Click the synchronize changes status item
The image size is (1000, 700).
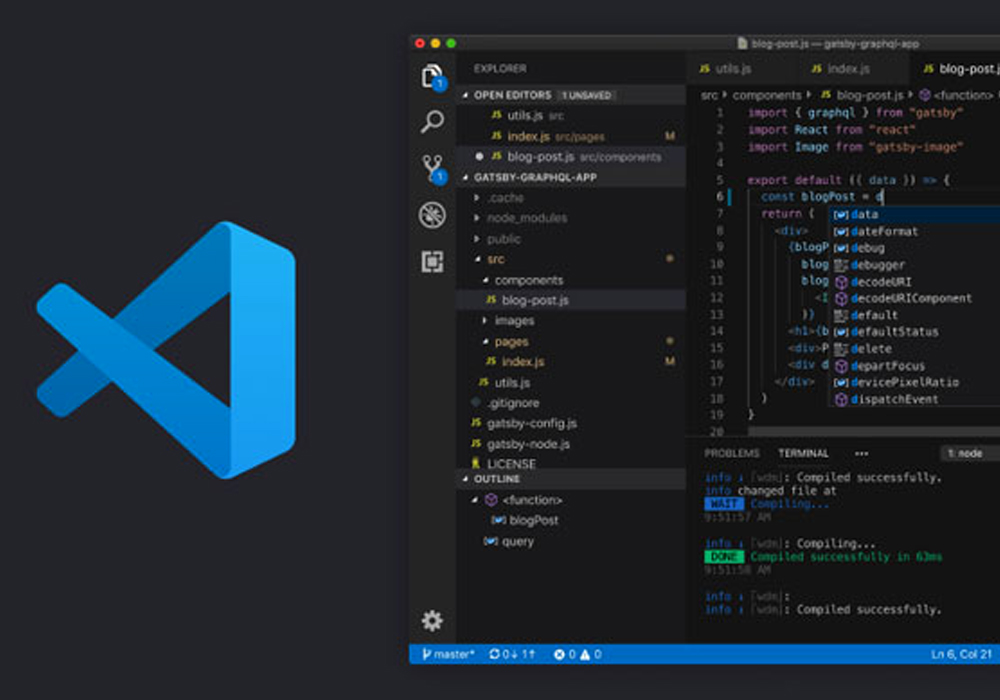[x=512, y=654]
